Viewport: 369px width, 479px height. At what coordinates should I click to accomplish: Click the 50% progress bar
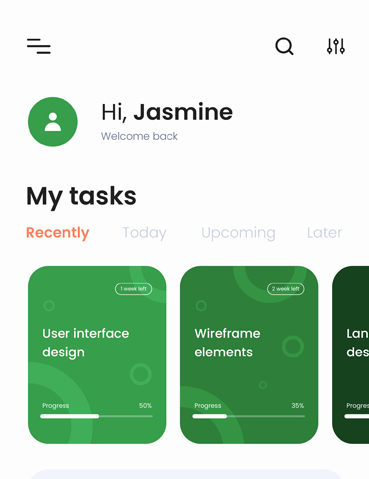[96, 416]
